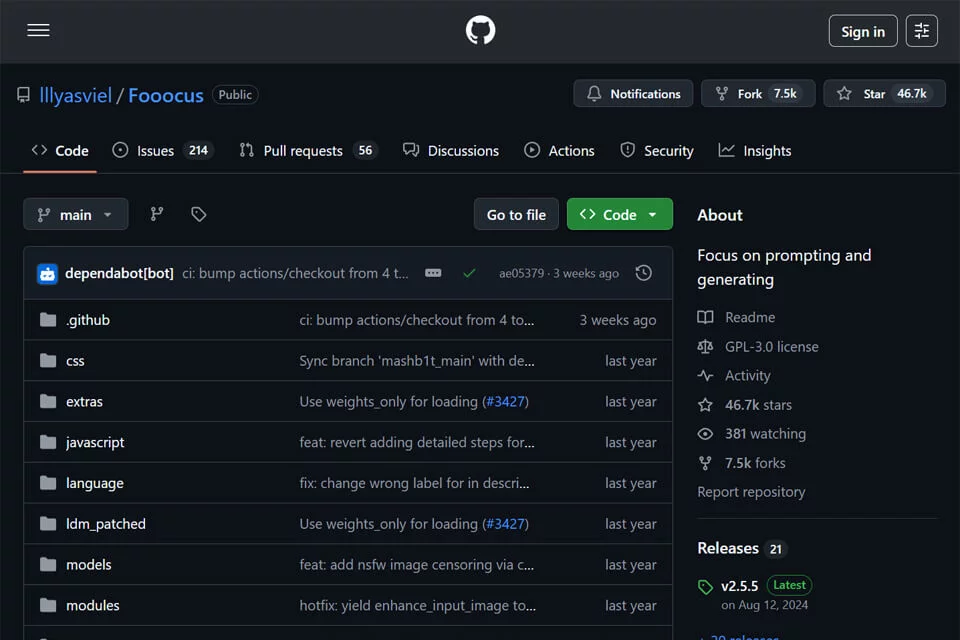Open the Fooocus repository name link
Screen dimensions: 960x640
tap(165, 96)
